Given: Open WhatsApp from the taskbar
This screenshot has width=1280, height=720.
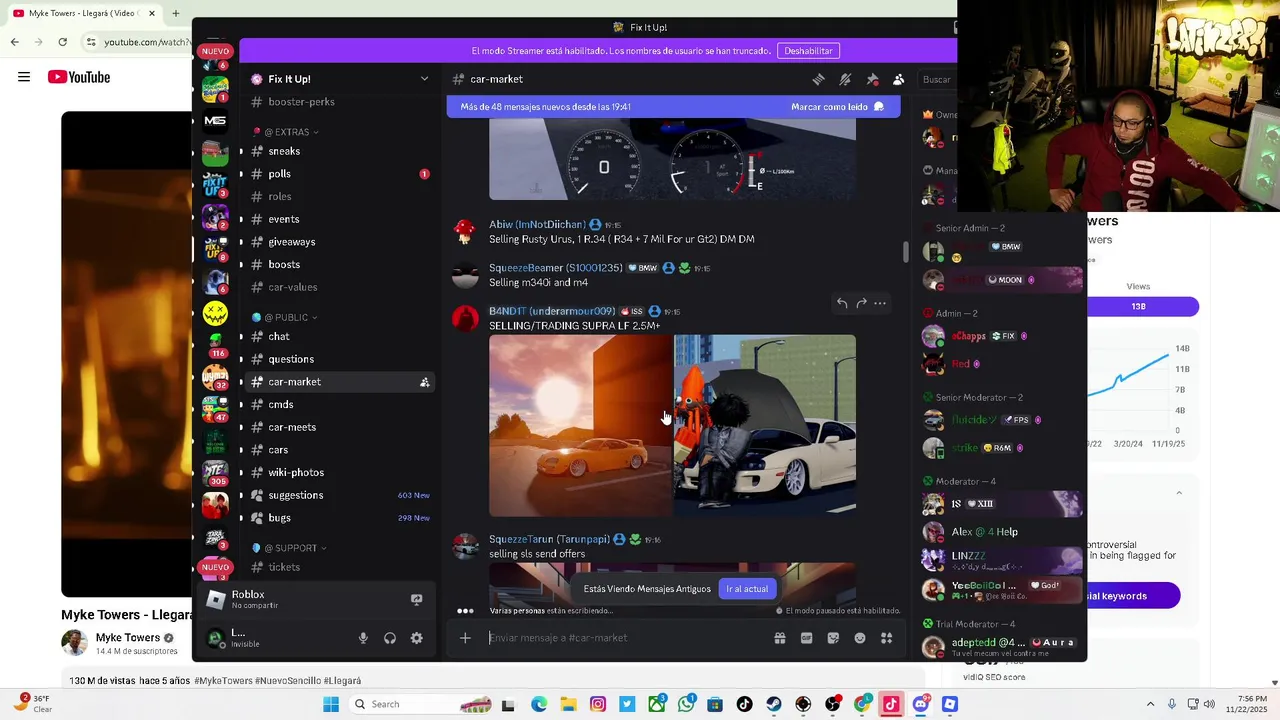Looking at the screenshot, I should pos(686,704).
